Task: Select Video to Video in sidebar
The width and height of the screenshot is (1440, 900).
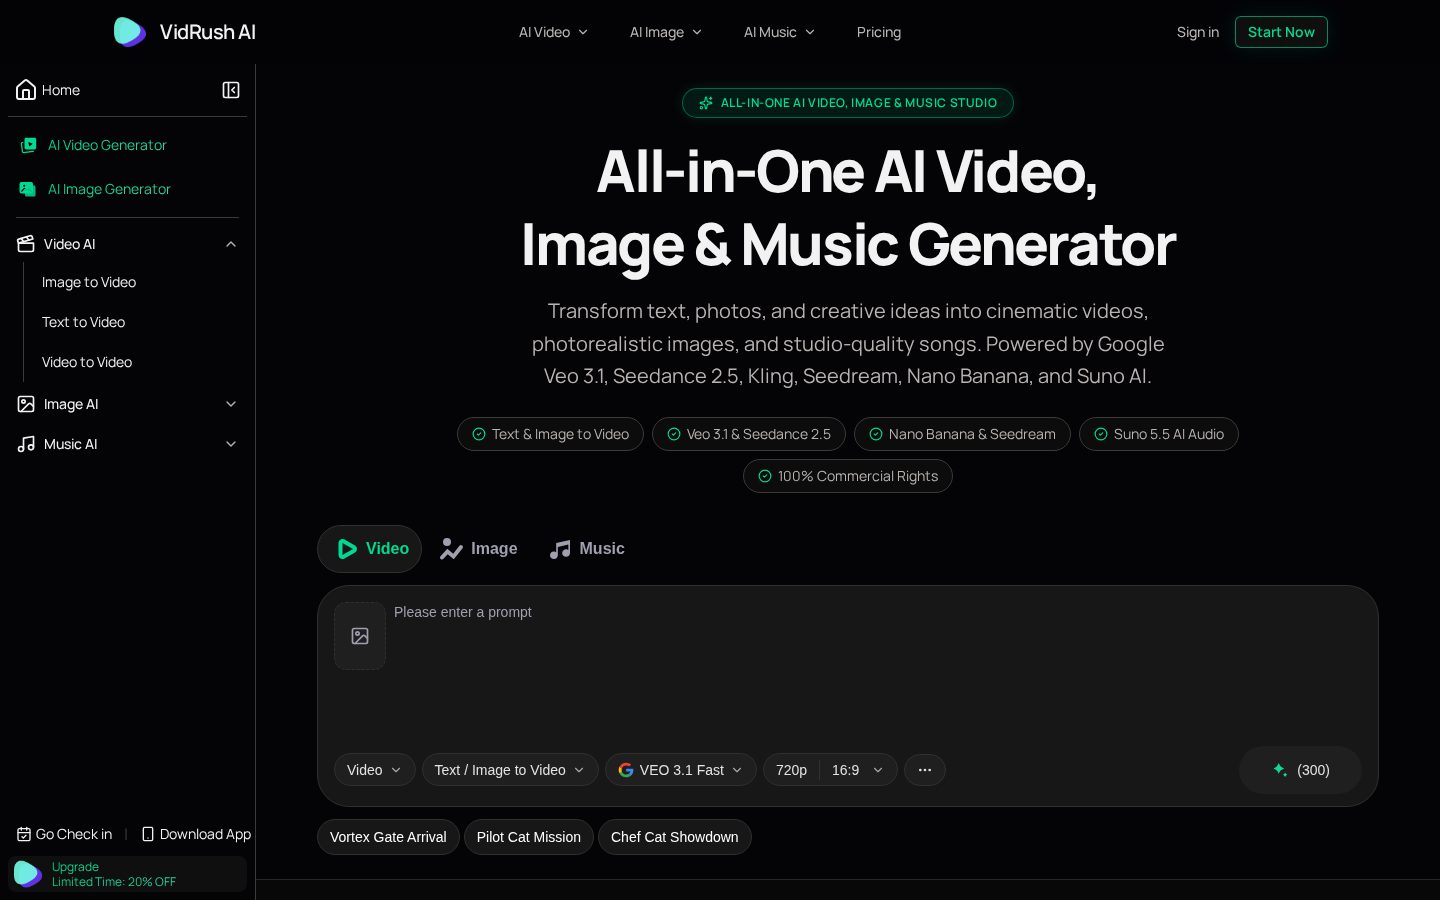Action: click(87, 362)
